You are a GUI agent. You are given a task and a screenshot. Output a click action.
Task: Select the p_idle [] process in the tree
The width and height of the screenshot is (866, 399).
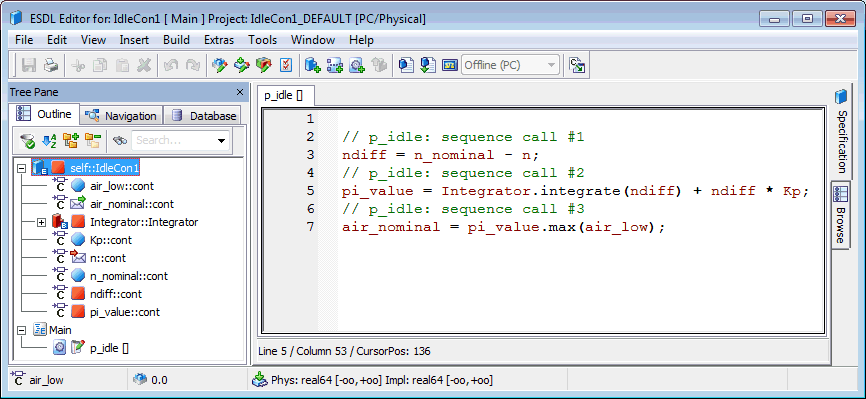point(109,348)
